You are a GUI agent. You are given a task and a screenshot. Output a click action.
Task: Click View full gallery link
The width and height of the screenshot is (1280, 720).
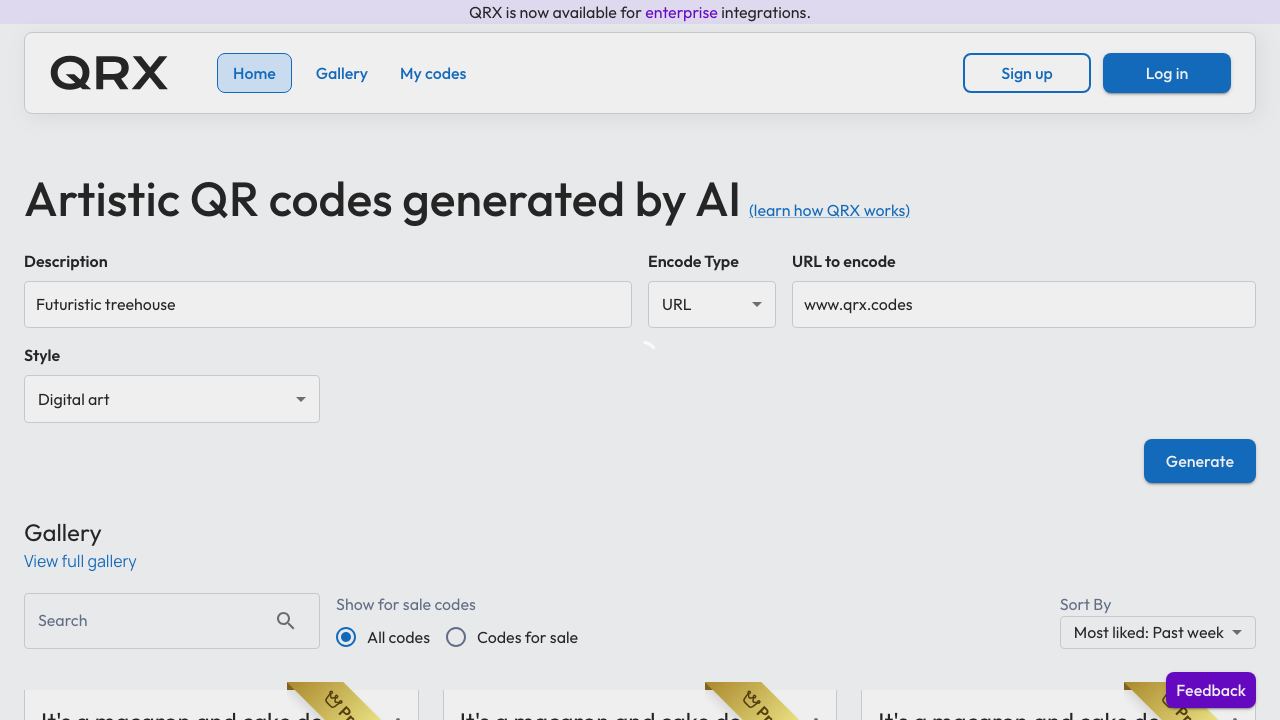pos(80,561)
